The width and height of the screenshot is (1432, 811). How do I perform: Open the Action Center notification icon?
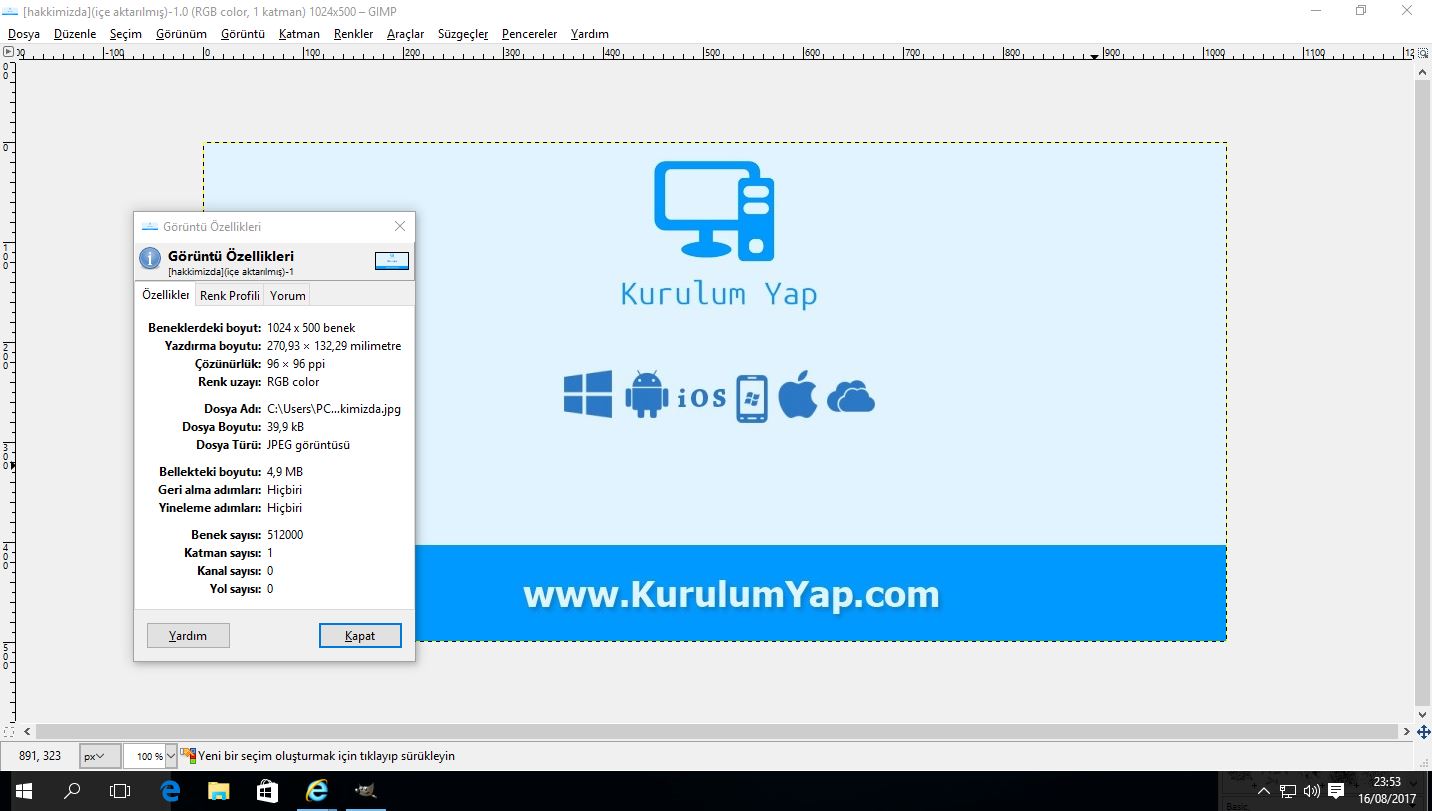[x=1336, y=791]
